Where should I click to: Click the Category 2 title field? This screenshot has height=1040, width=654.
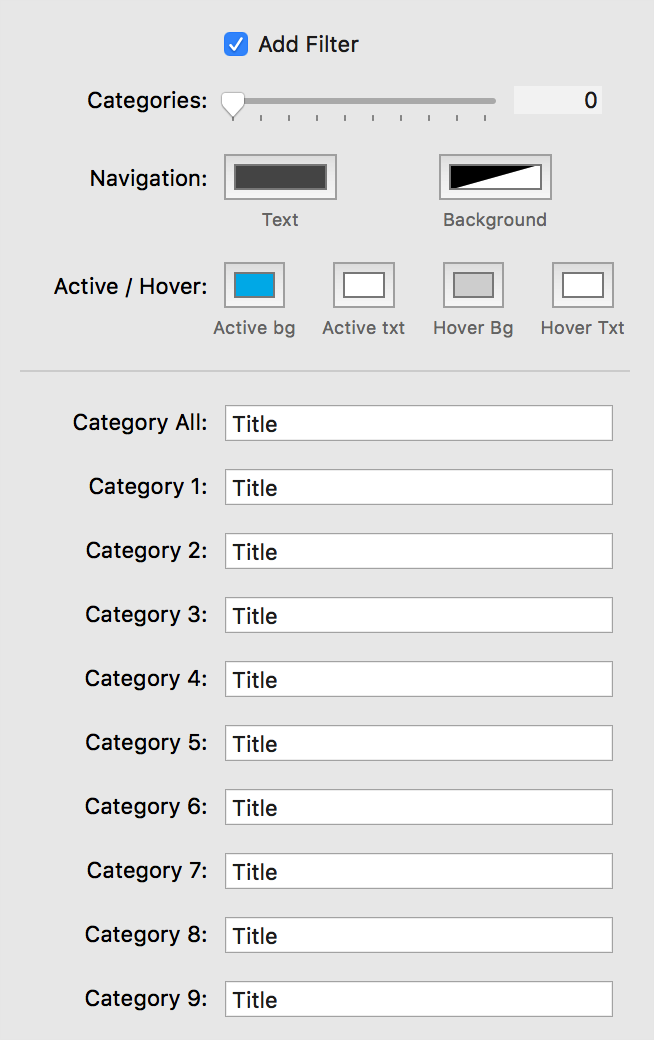[419, 551]
